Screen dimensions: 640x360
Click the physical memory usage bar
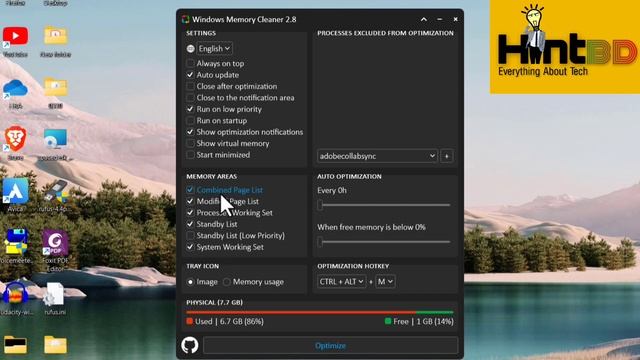coord(320,313)
